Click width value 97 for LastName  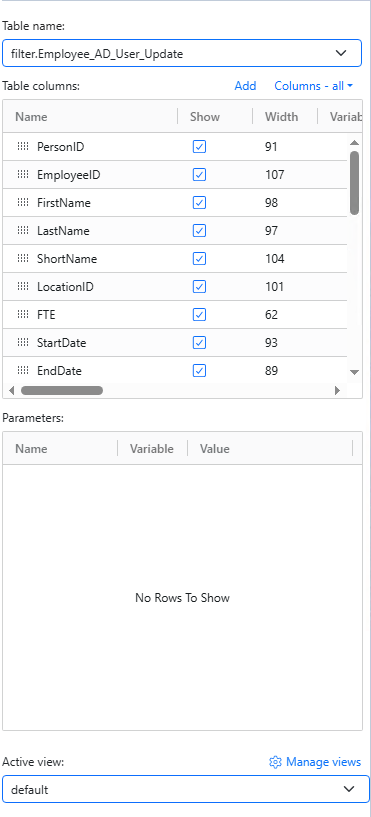point(271,231)
